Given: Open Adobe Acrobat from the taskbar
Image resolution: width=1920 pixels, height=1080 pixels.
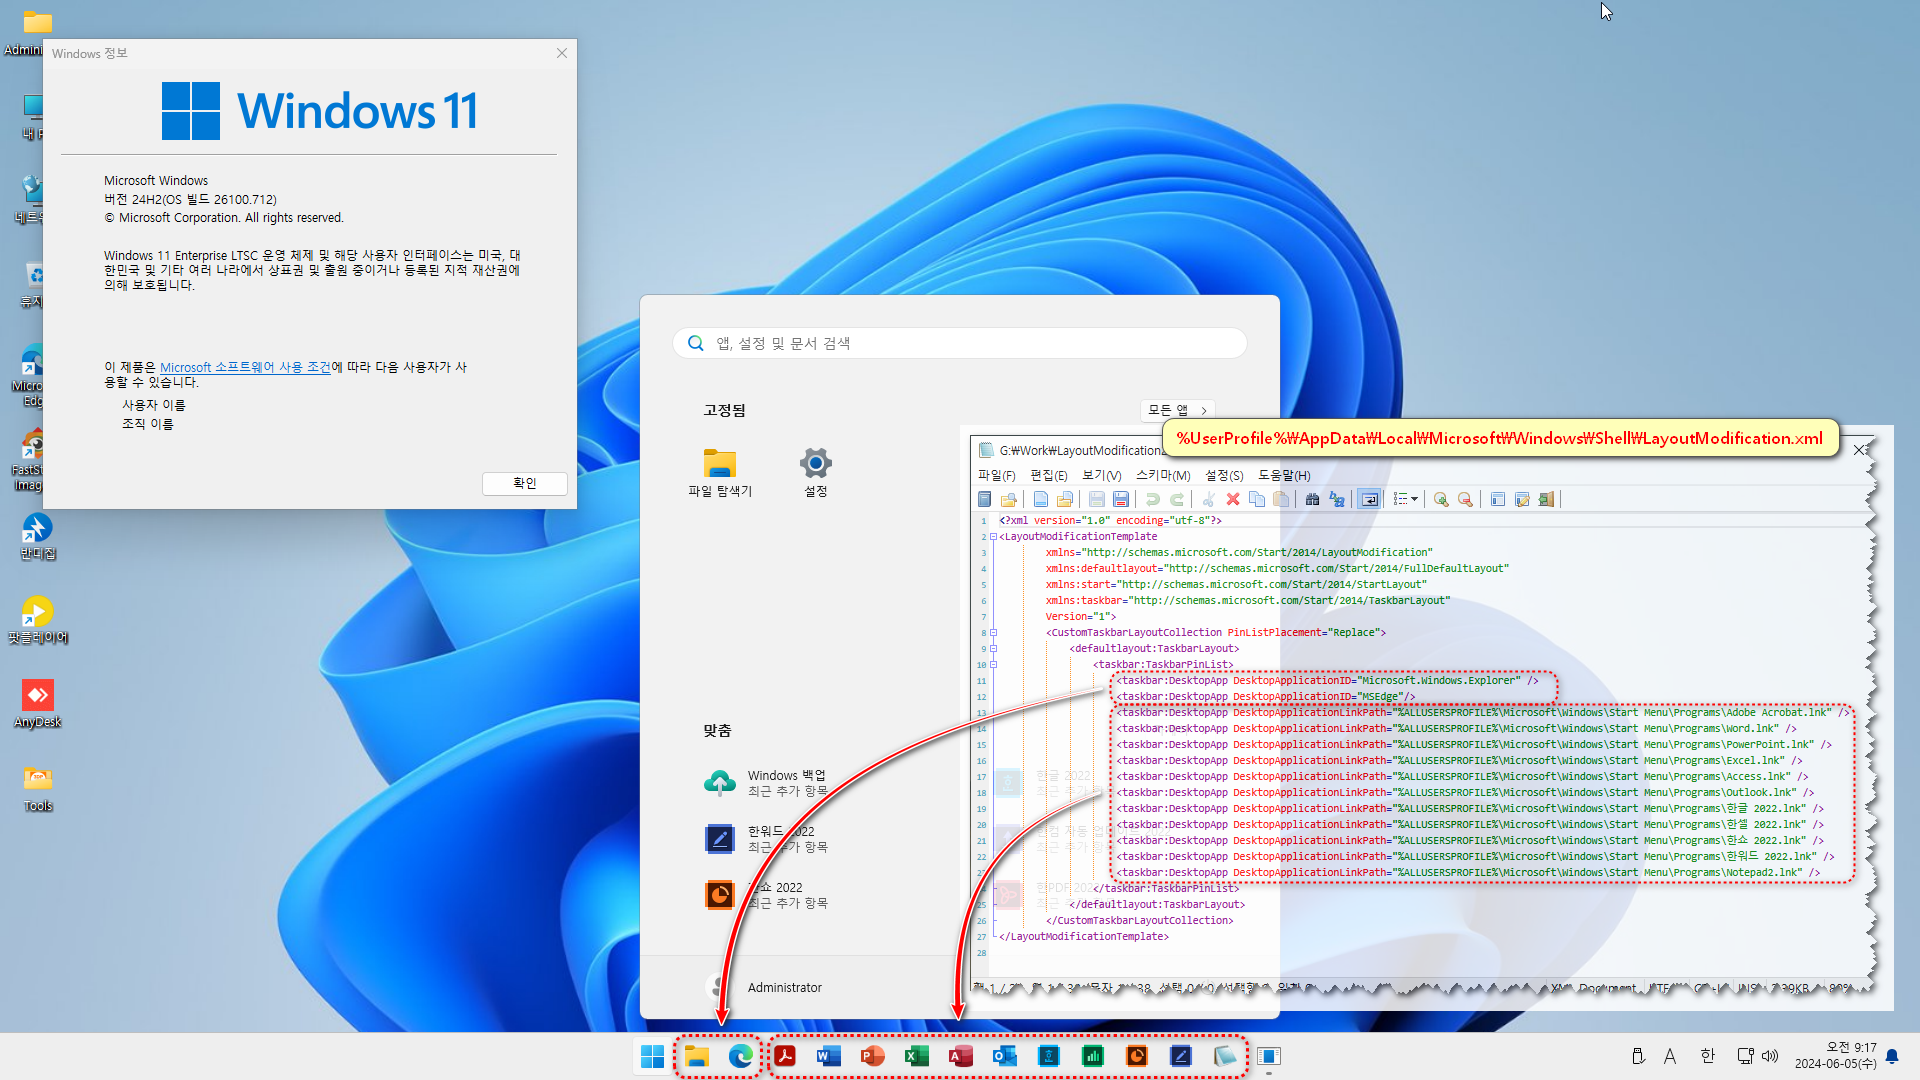Looking at the screenshot, I should (x=785, y=1056).
